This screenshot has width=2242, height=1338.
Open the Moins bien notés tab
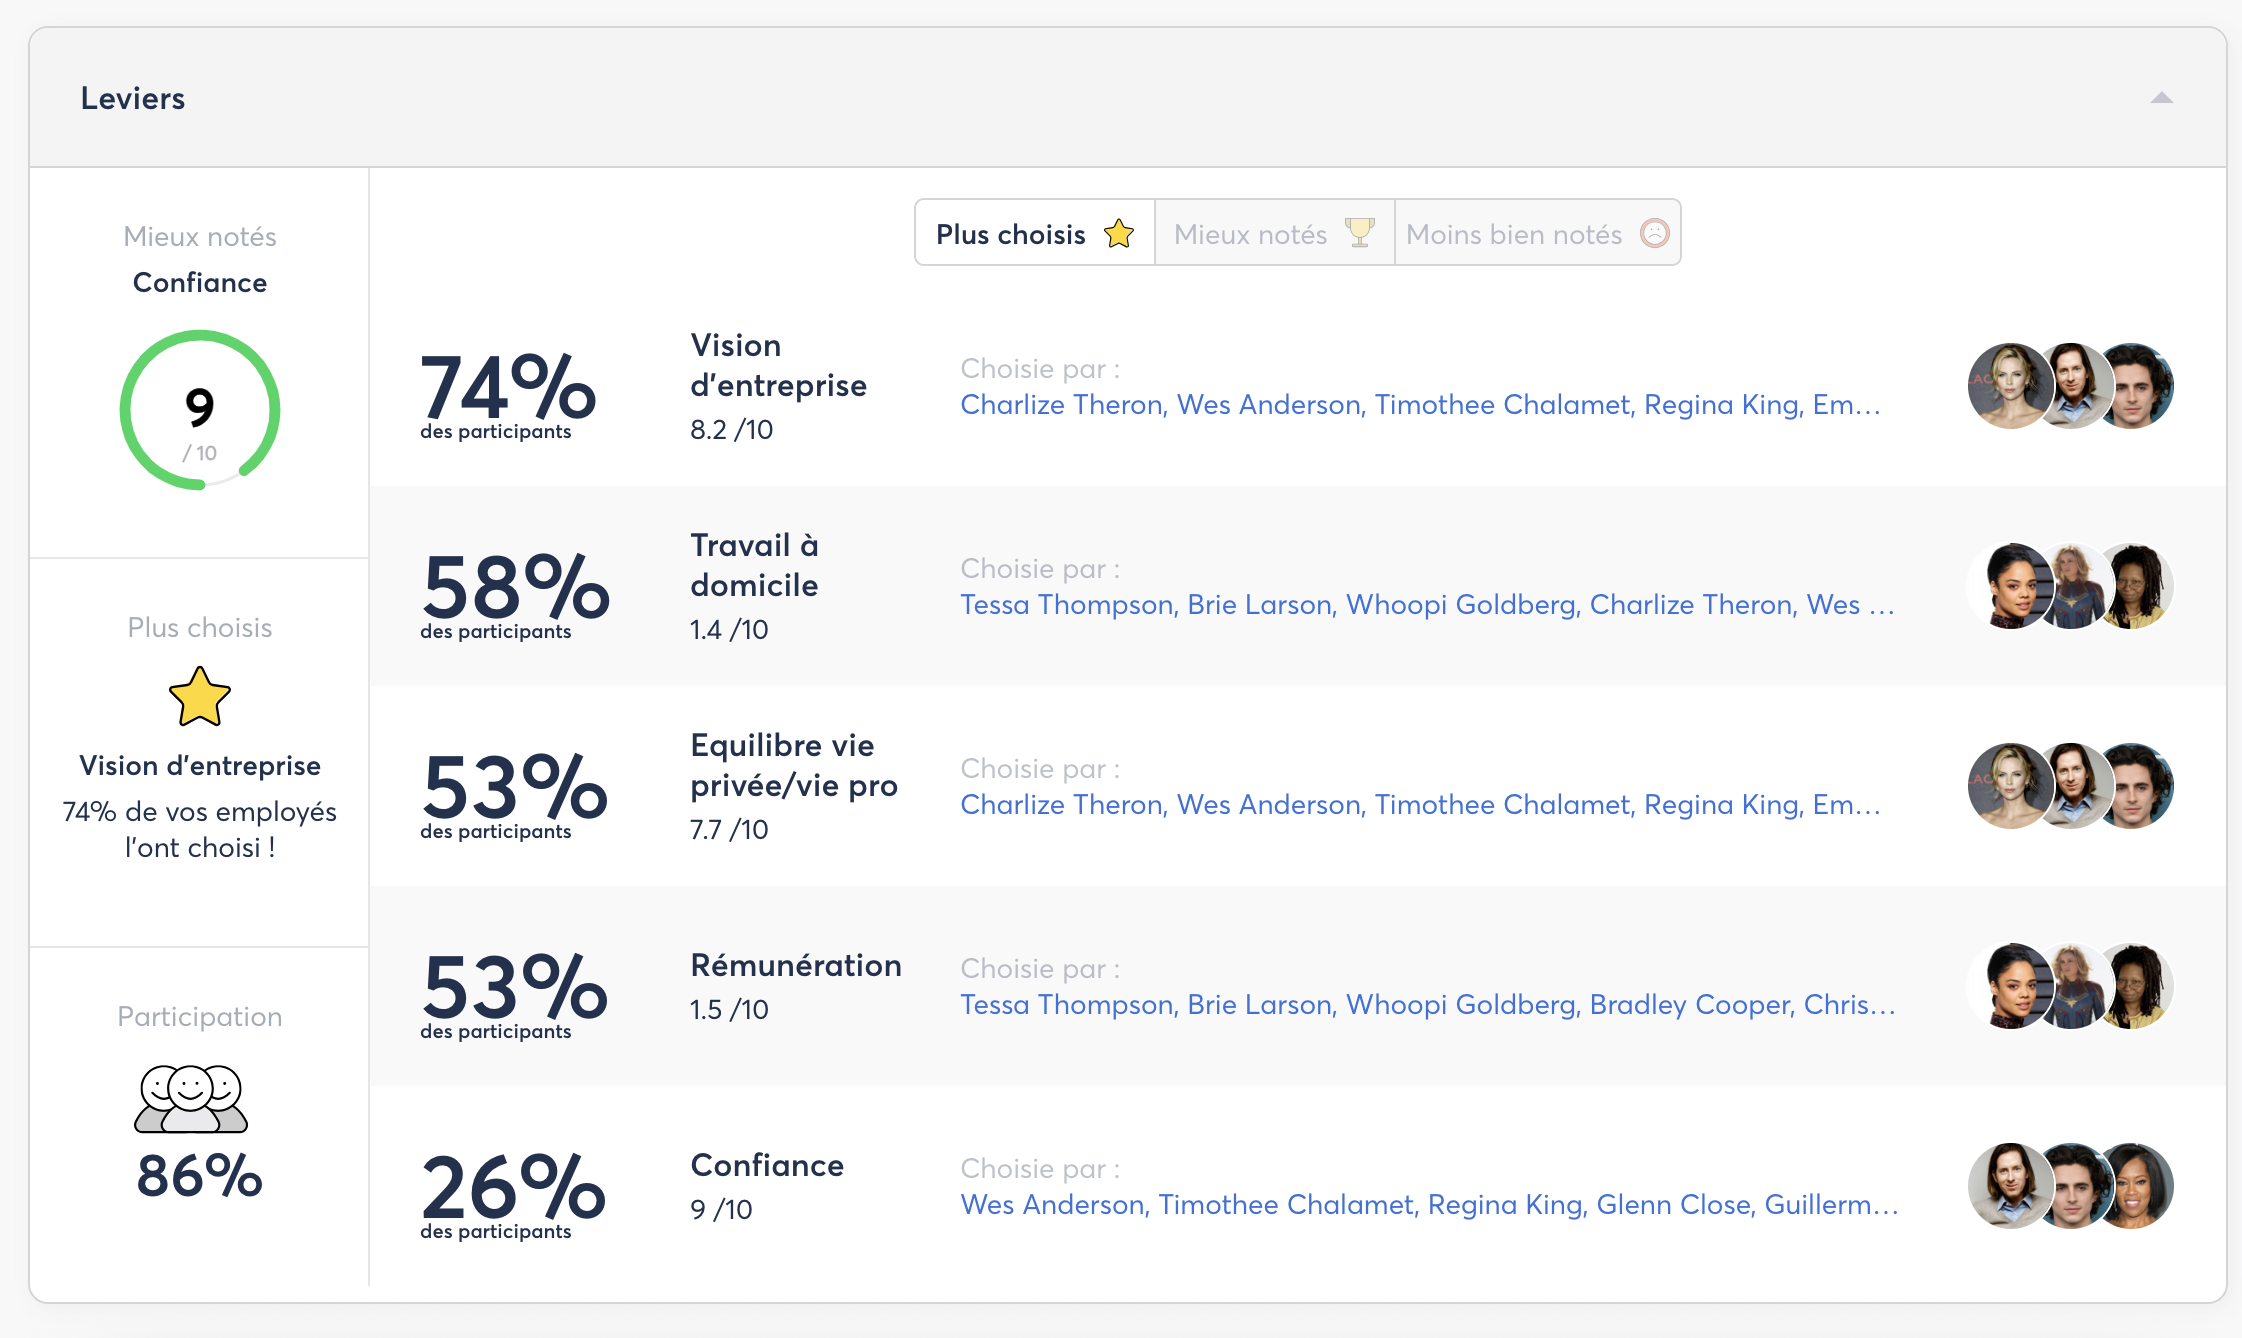[x=1536, y=234]
